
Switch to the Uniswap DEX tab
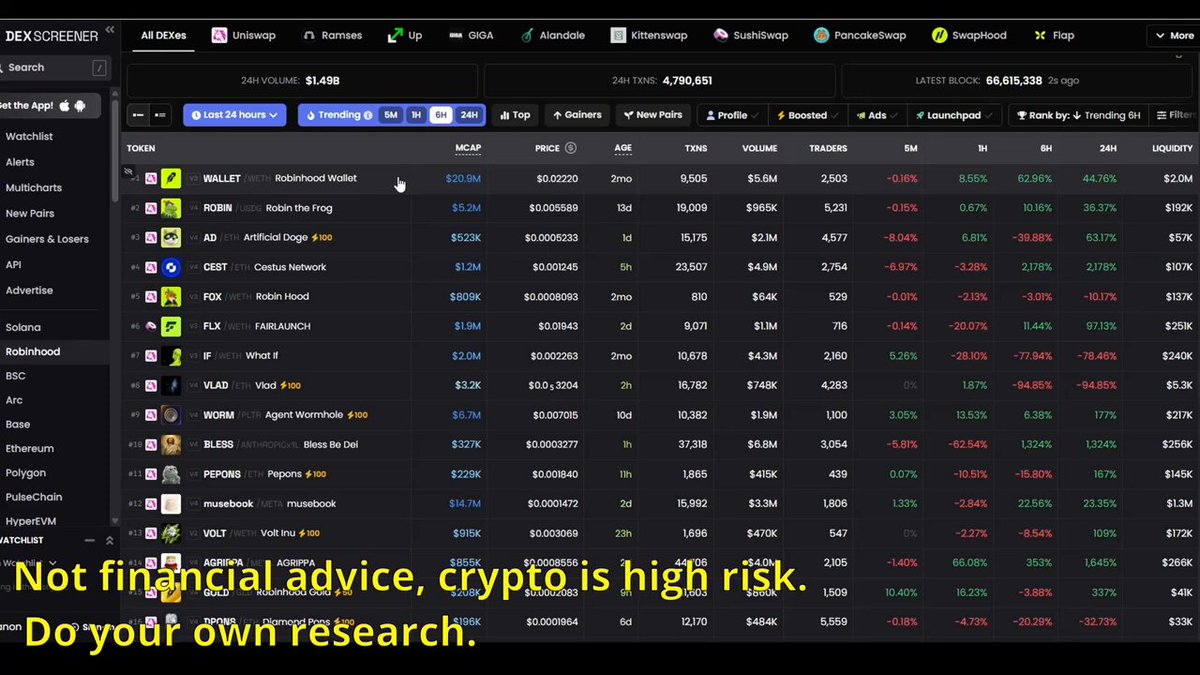point(245,35)
